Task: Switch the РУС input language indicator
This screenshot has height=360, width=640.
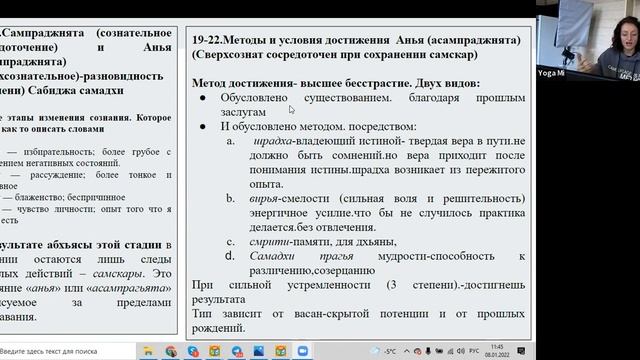Action: coord(474,351)
